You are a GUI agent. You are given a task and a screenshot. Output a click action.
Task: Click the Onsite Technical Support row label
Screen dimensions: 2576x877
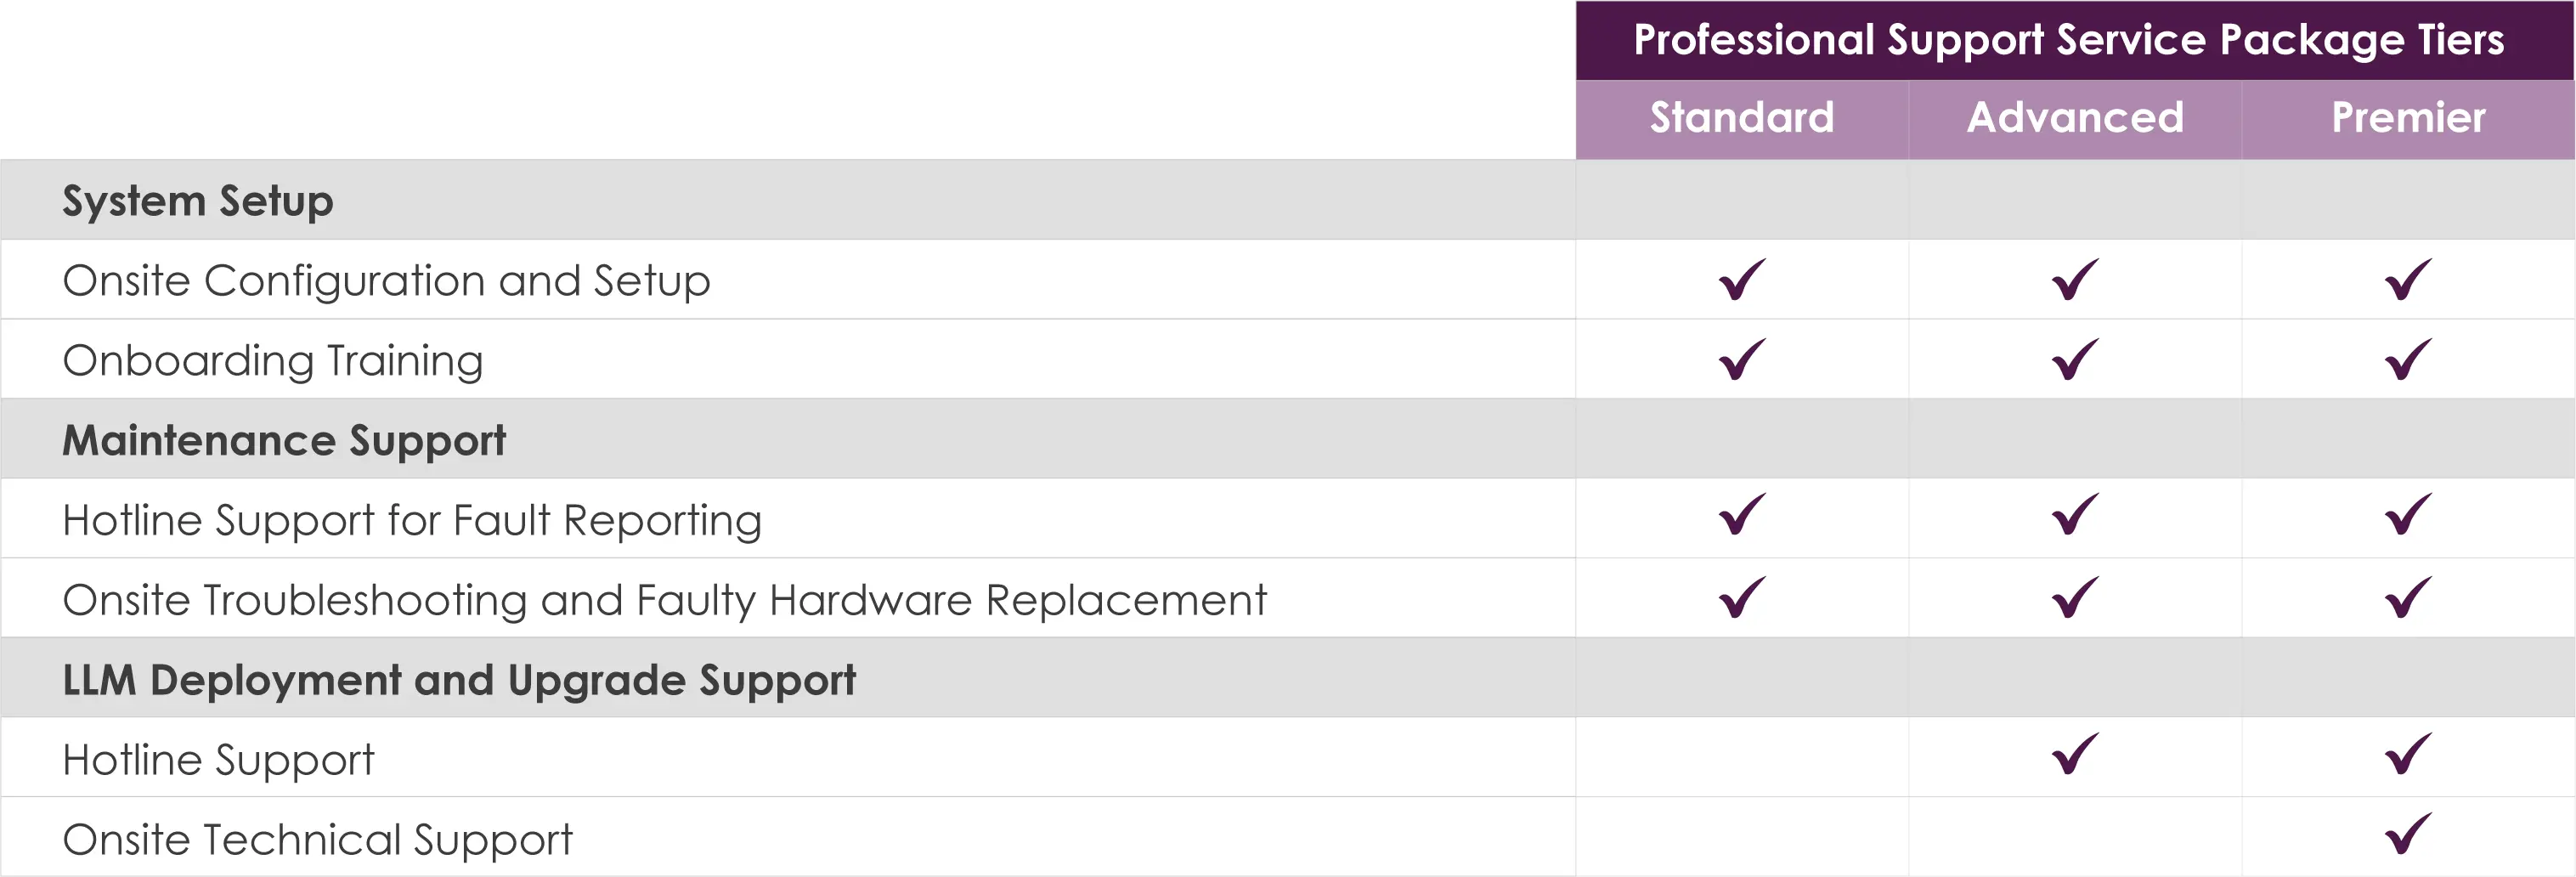pyautogui.click(x=317, y=840)
